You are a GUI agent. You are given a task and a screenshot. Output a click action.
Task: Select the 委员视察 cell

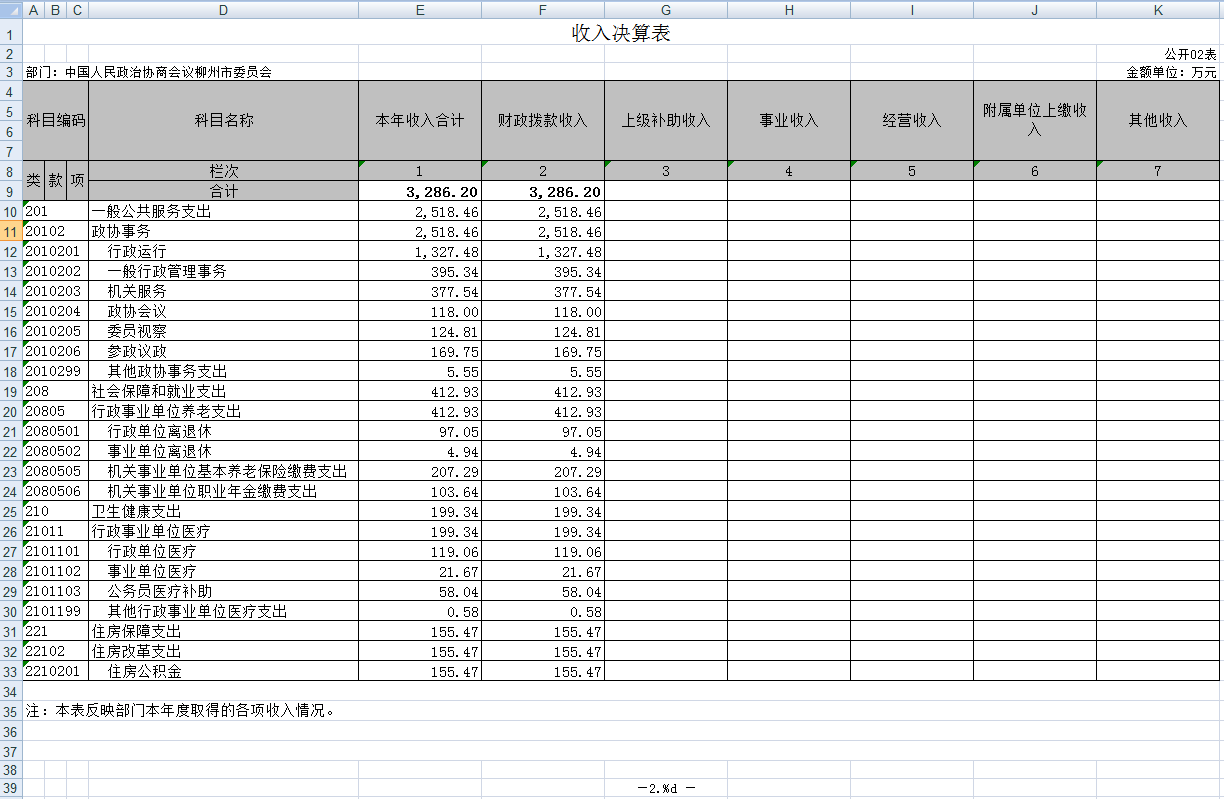pyautogui.click(x=224, y=331)
